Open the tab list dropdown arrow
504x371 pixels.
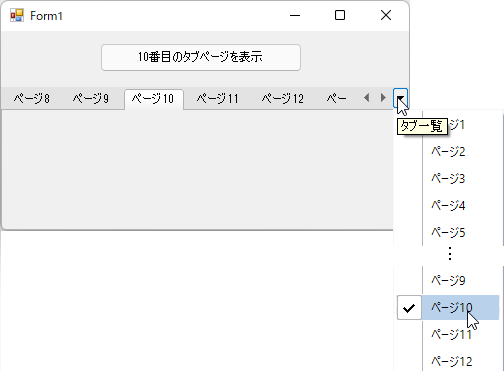pos(400,98)
